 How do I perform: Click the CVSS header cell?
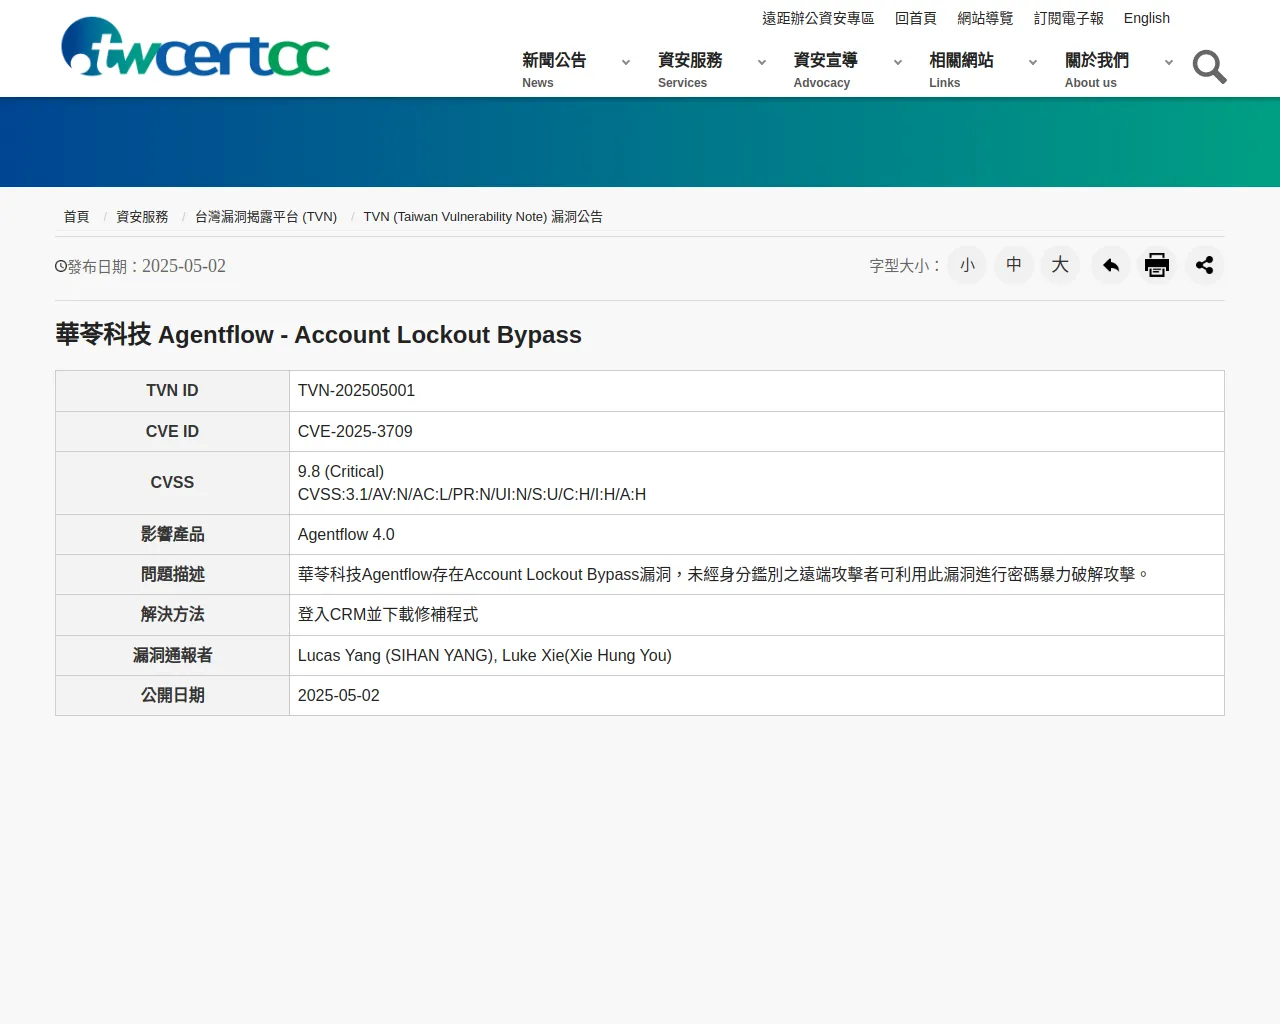coord(172,483)
